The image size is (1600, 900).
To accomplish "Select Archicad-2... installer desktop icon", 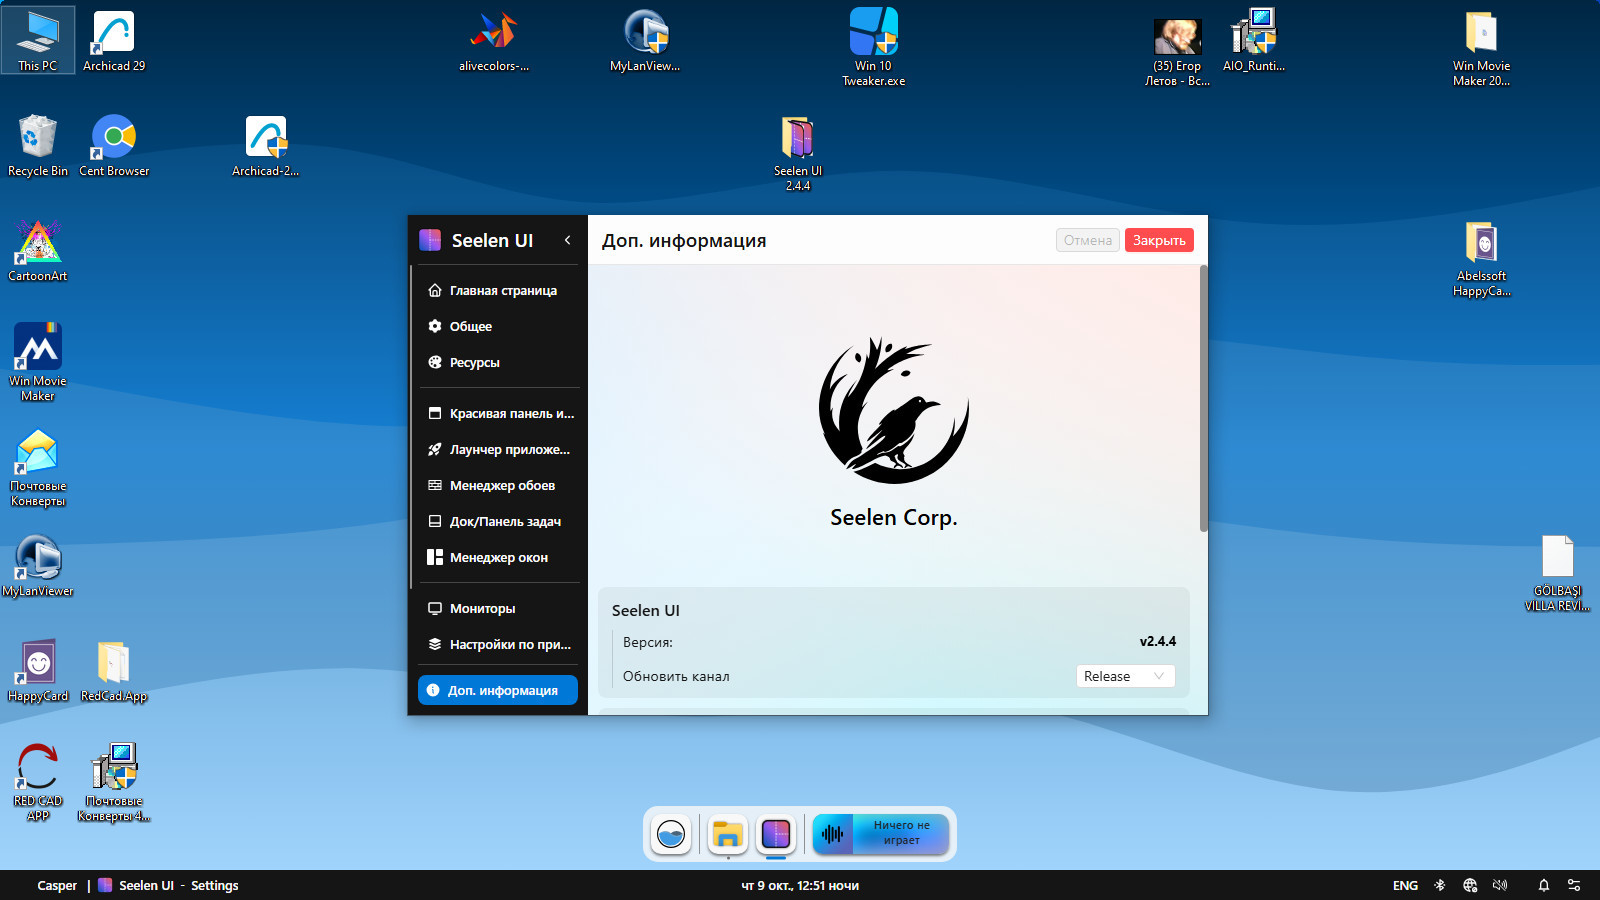I will (x=266, y=146).
